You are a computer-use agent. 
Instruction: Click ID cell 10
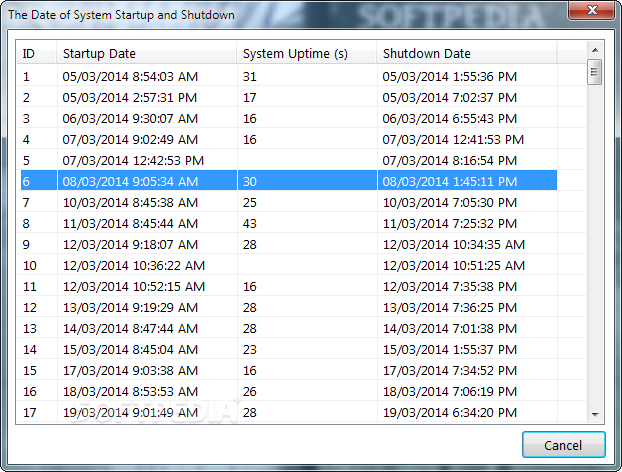30,266
